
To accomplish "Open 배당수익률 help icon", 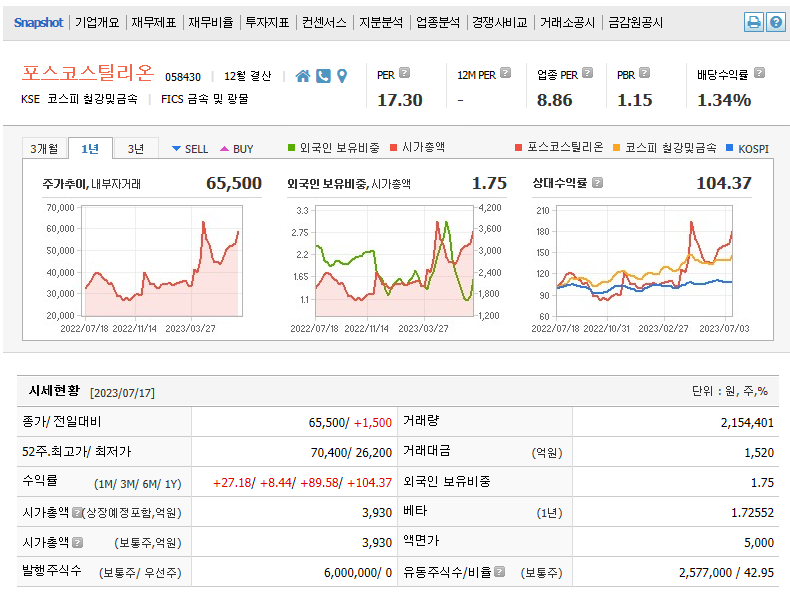I will click(759, 73).
